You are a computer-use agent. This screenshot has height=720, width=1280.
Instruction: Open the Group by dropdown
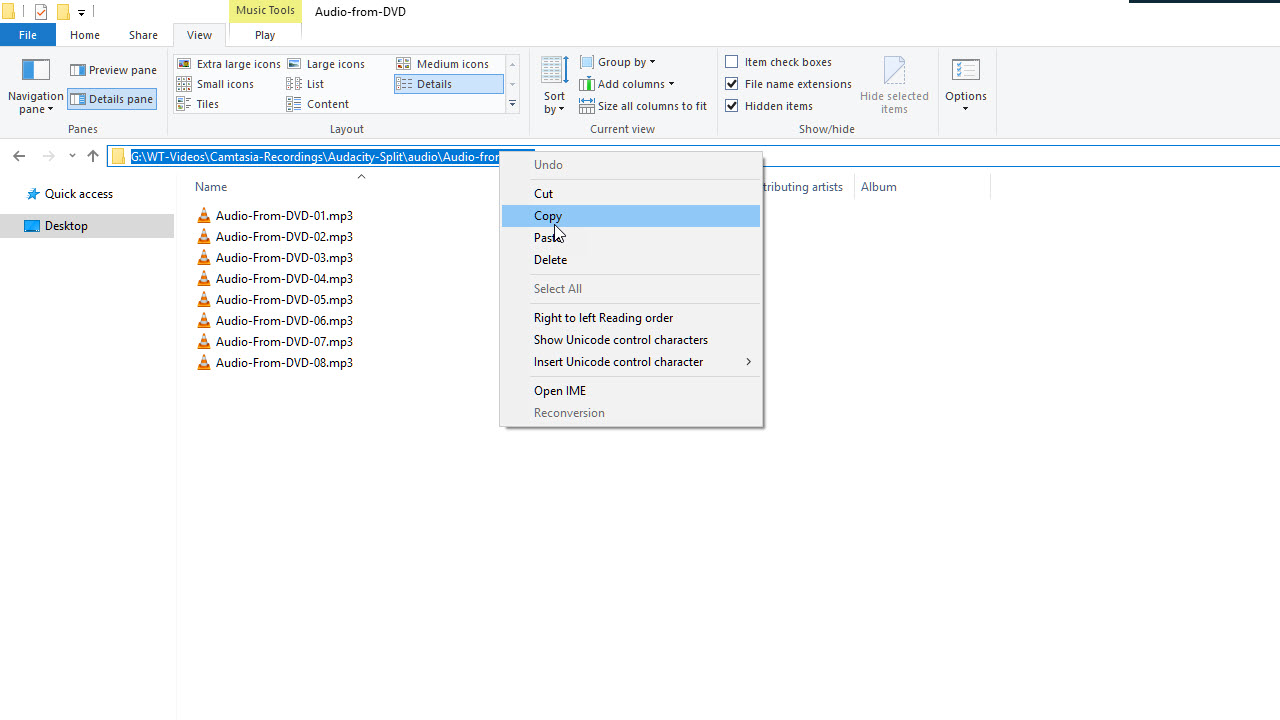tap(618, 61)
